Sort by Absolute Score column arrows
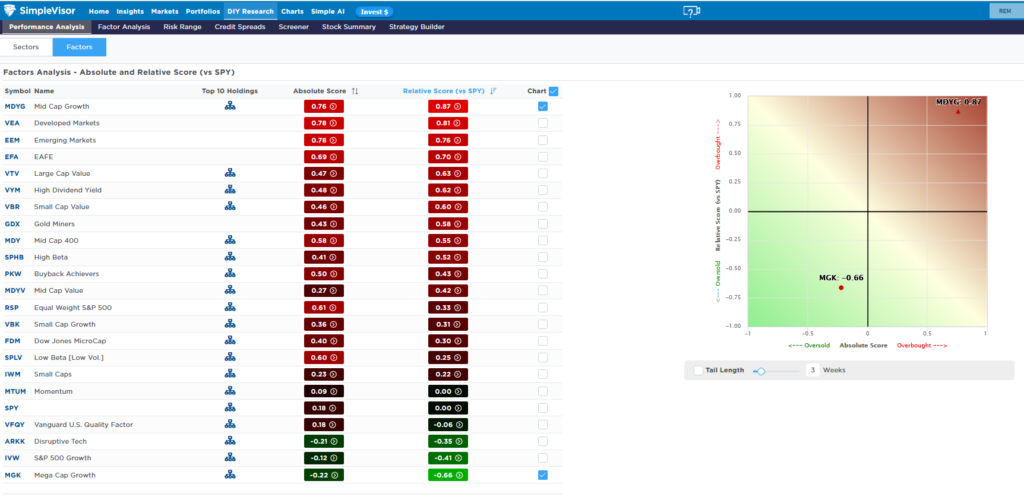Viewport: 1024px width, 503px height. [x=354, y=91]
